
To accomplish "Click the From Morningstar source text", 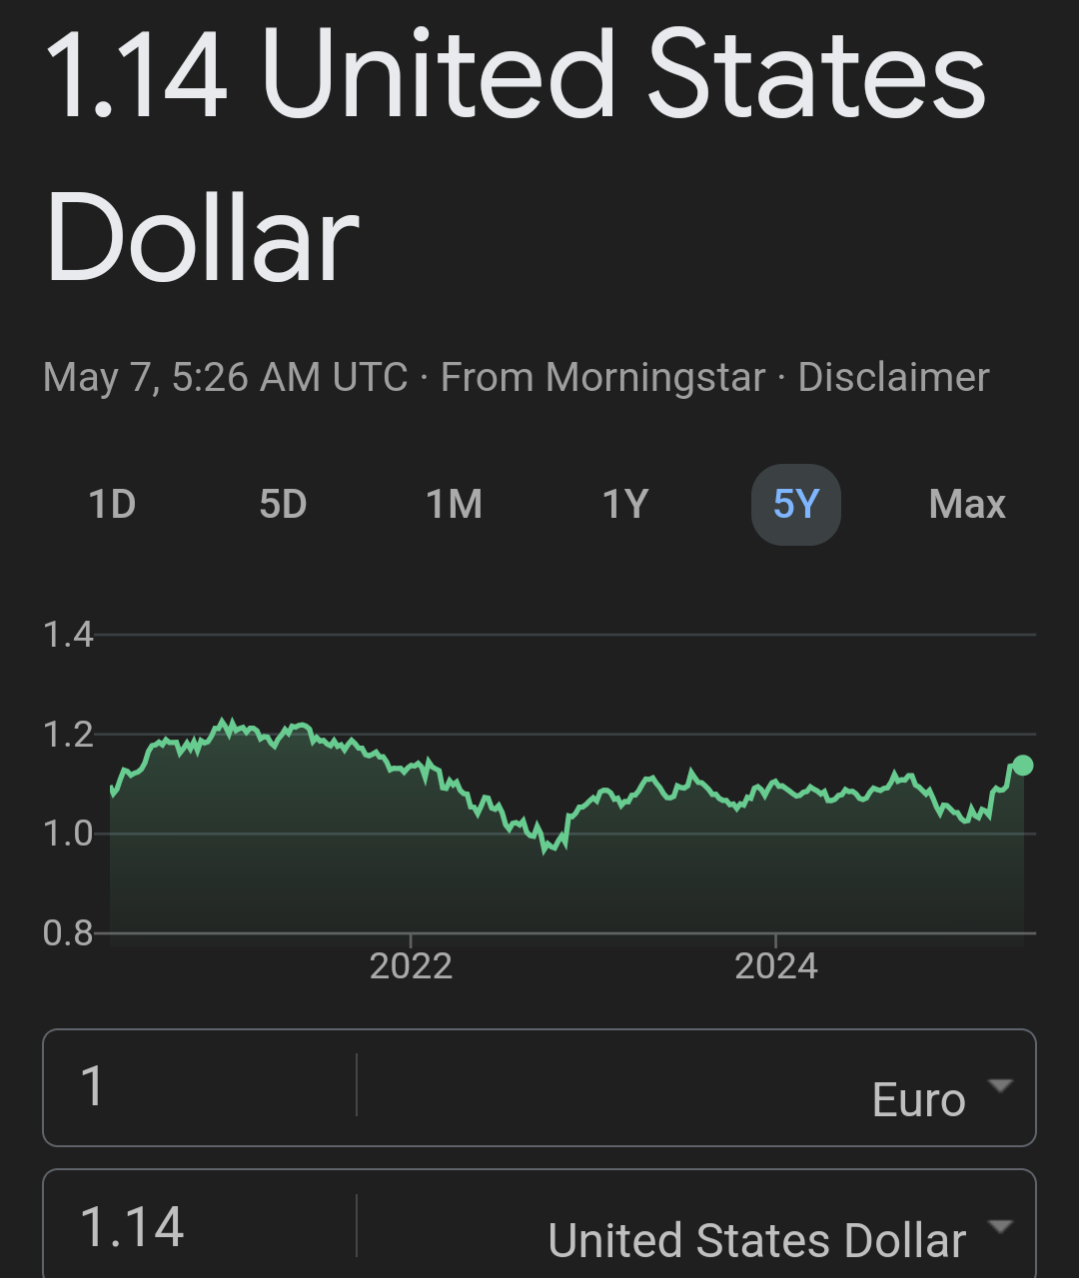I will tap(602, 378).
